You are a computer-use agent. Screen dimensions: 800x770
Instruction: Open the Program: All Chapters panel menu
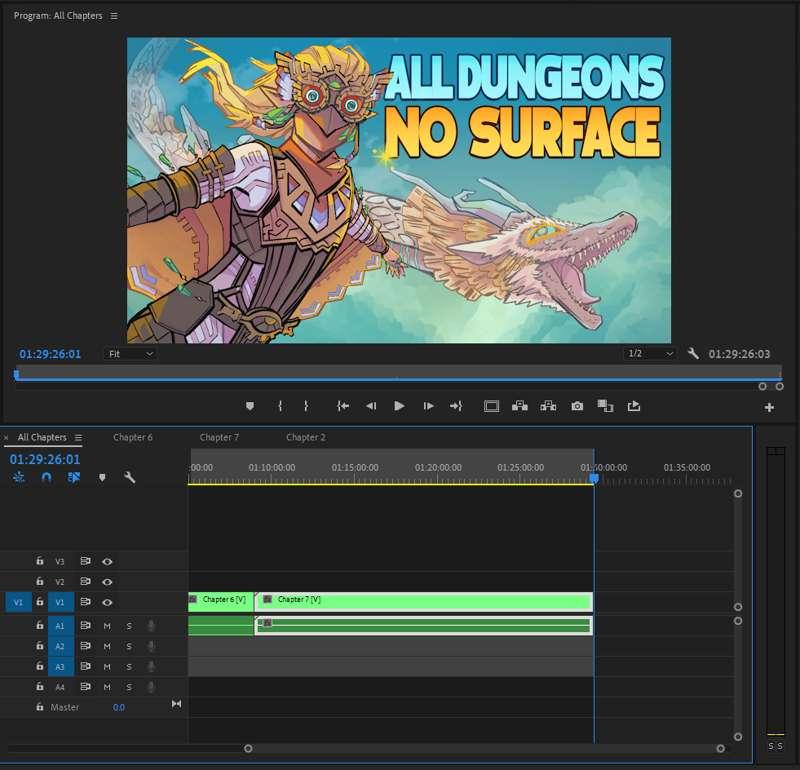pos(114,16)
